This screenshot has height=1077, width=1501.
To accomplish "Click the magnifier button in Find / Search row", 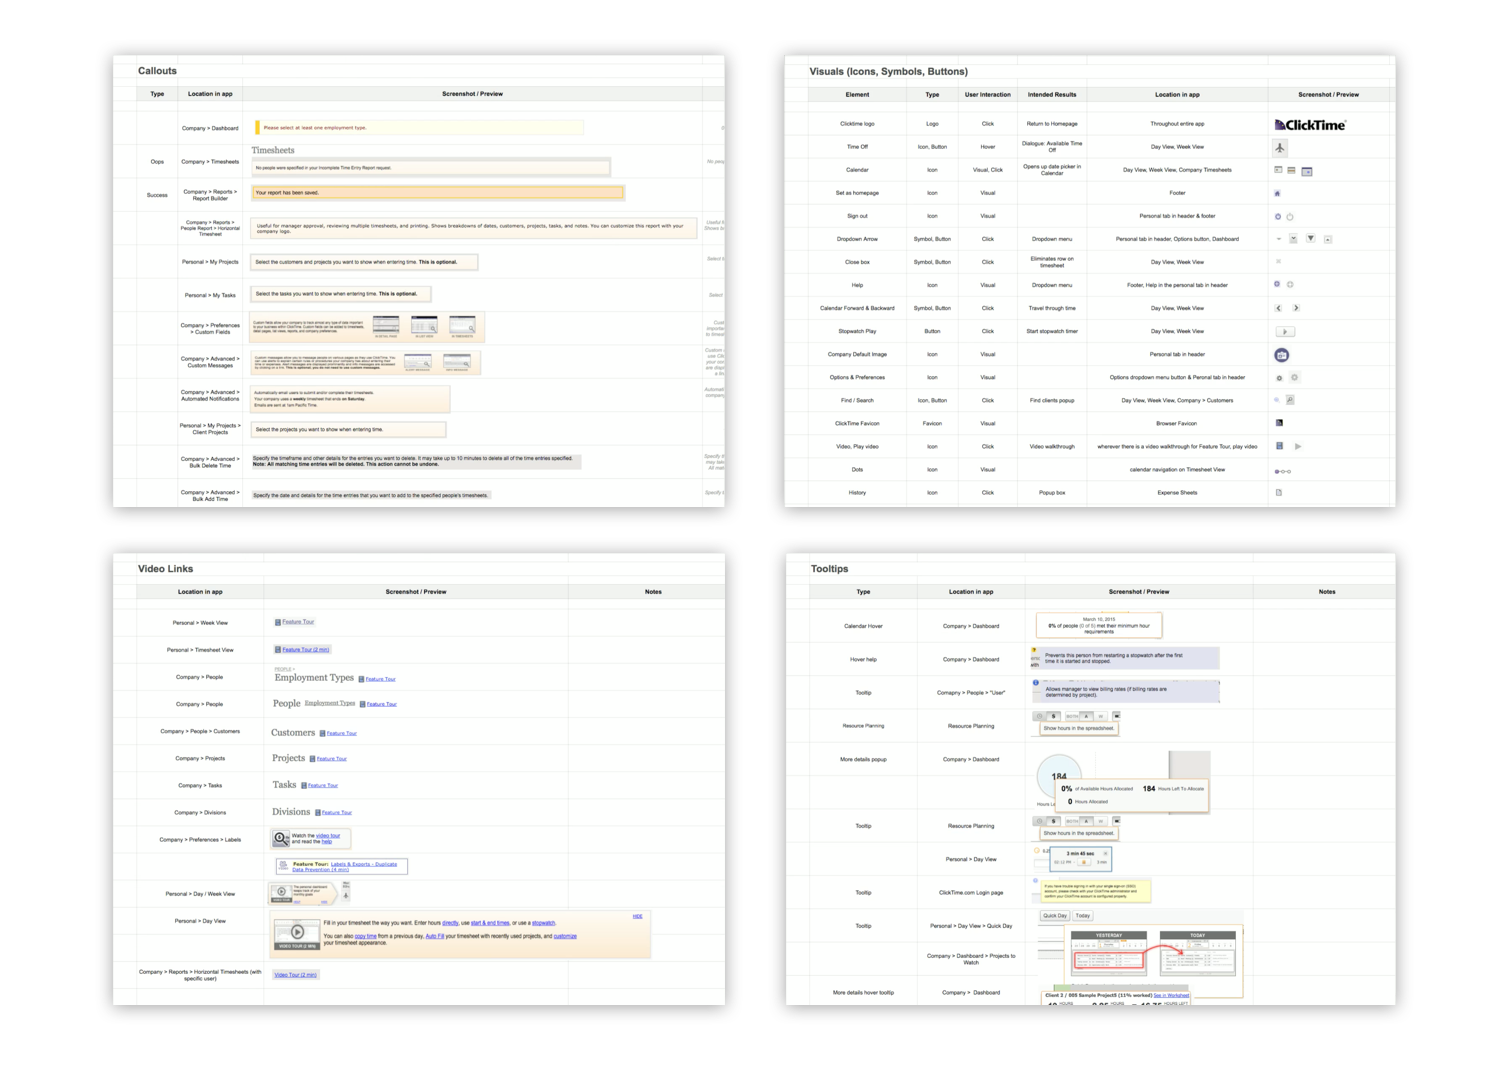I will (1290, 400).
